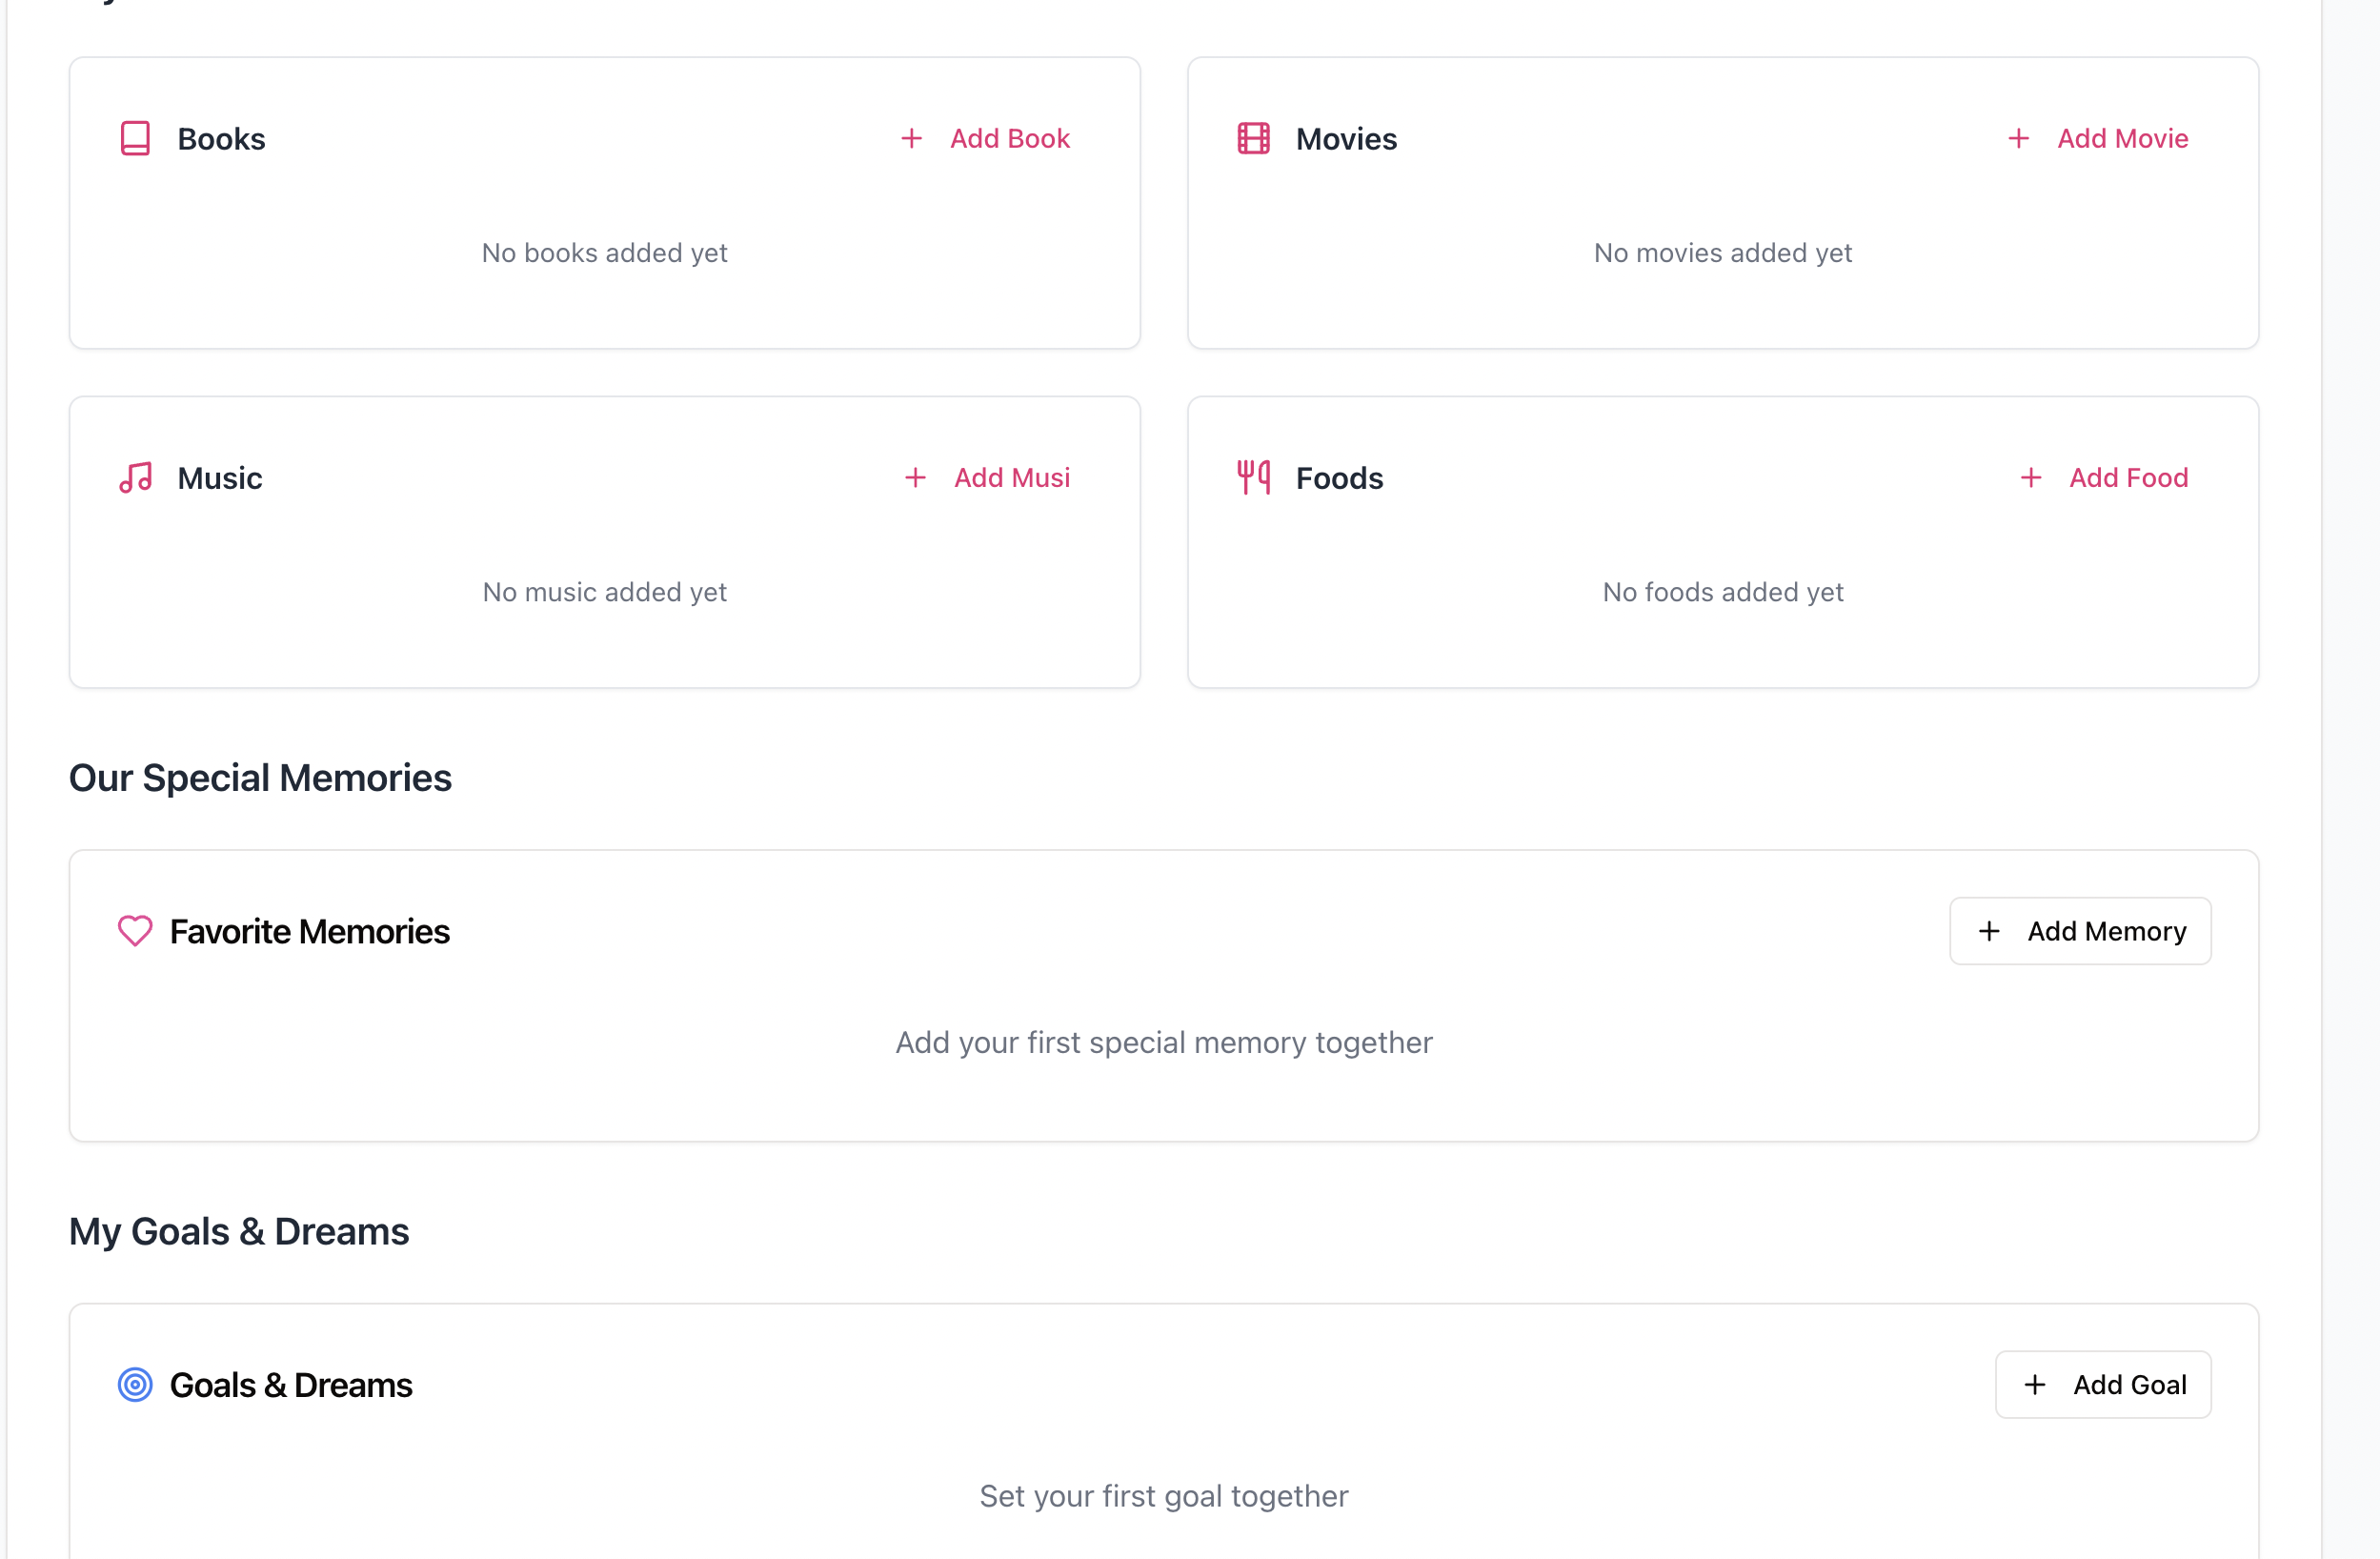
Task: Add a new movie entry
Action: tap(2097, 138)
